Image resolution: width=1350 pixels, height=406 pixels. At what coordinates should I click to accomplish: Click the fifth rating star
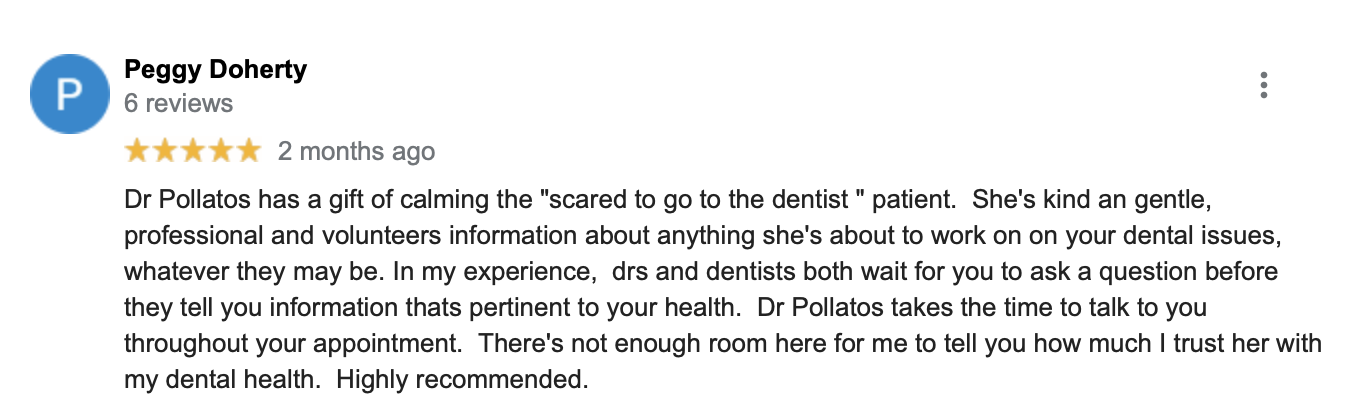[x=248, y=151]
